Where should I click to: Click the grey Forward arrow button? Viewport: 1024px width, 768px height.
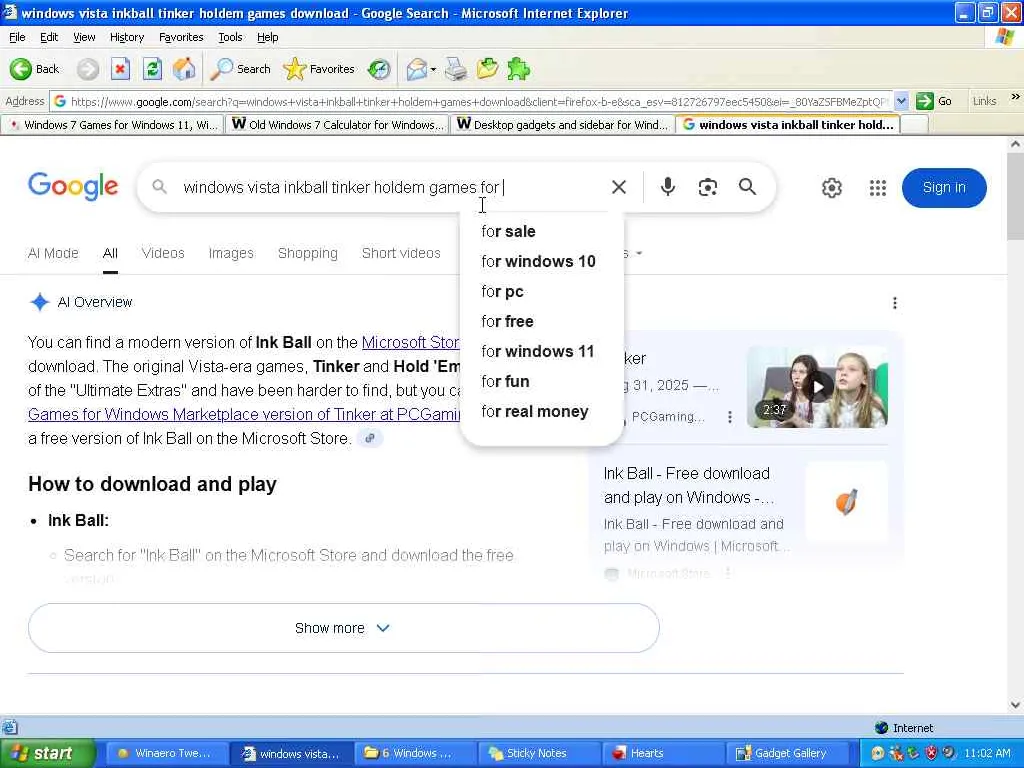88,69
